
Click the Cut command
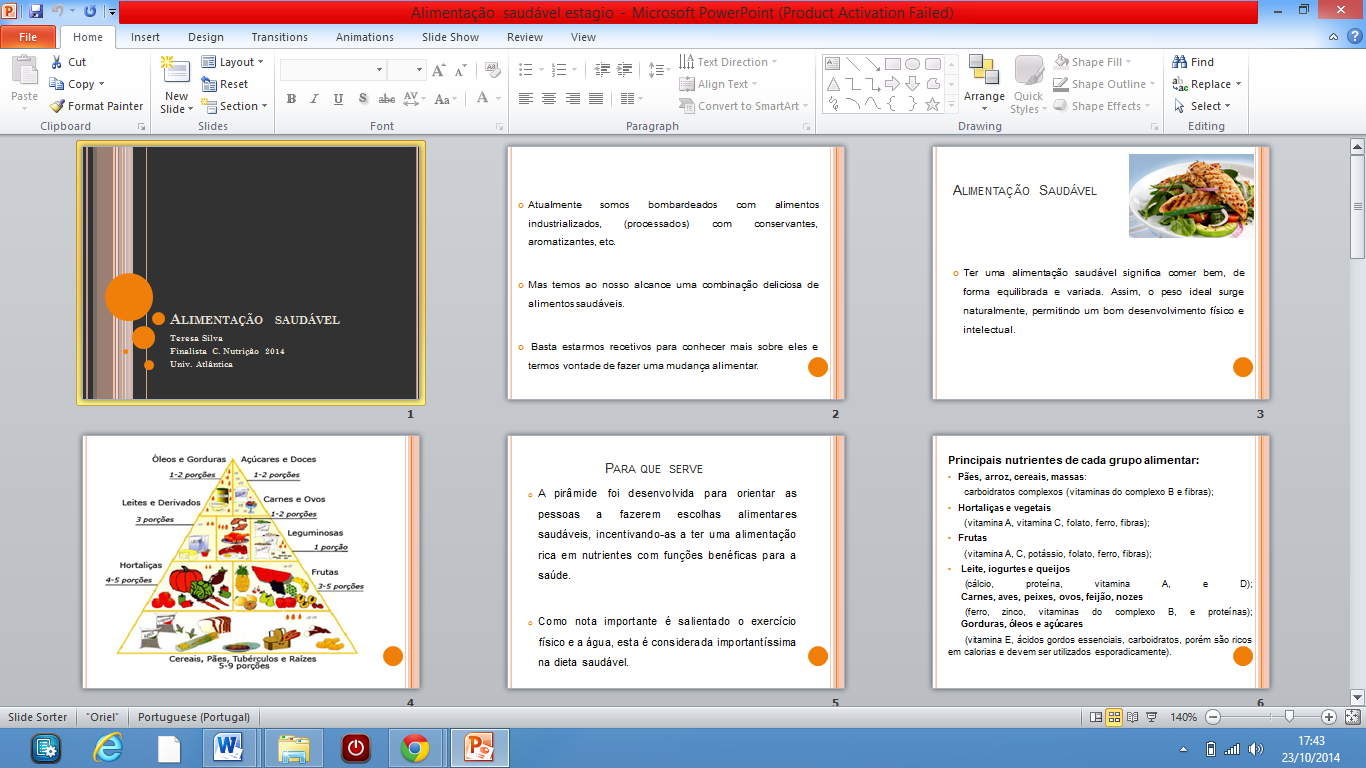68,62
